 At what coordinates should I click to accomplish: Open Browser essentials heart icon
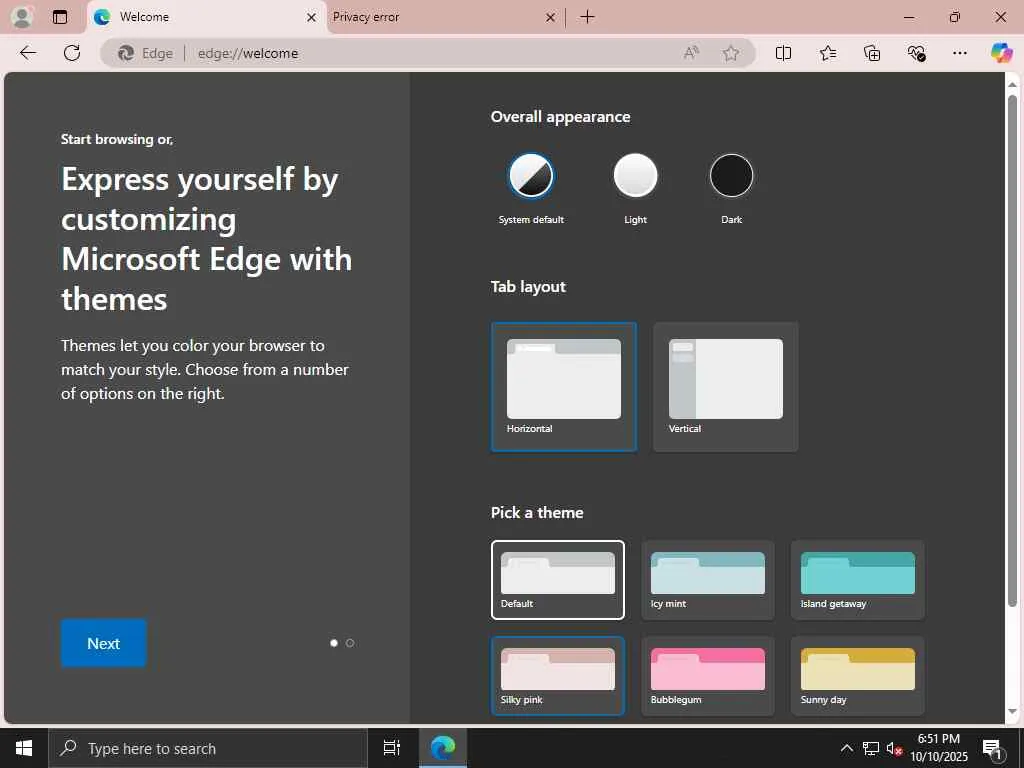[916, 53]
